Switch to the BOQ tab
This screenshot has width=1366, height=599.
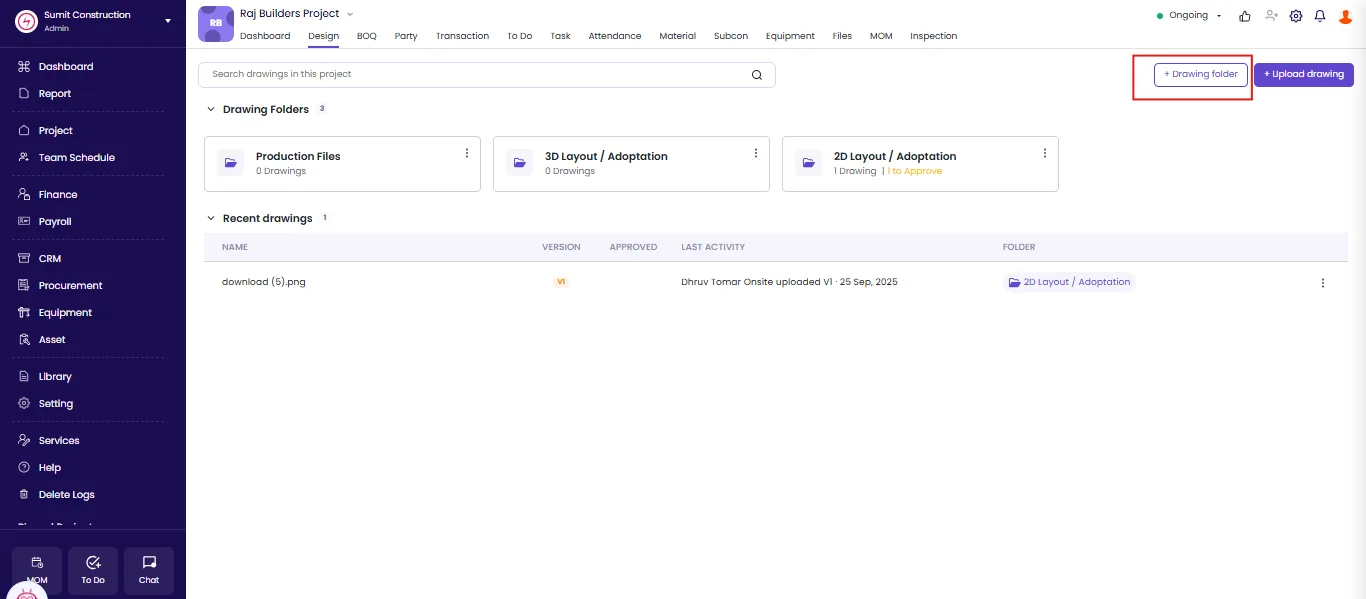pos(367,36)
